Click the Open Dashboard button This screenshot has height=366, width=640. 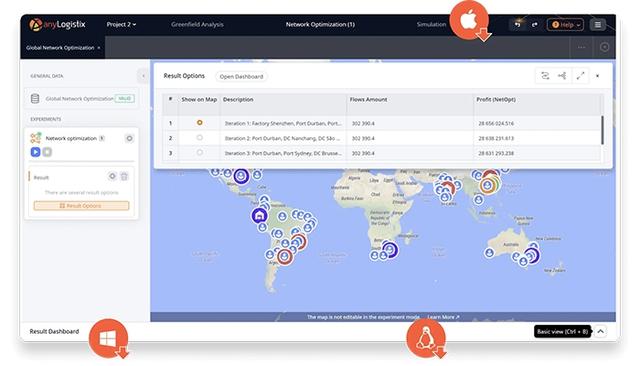pos(241,76)
